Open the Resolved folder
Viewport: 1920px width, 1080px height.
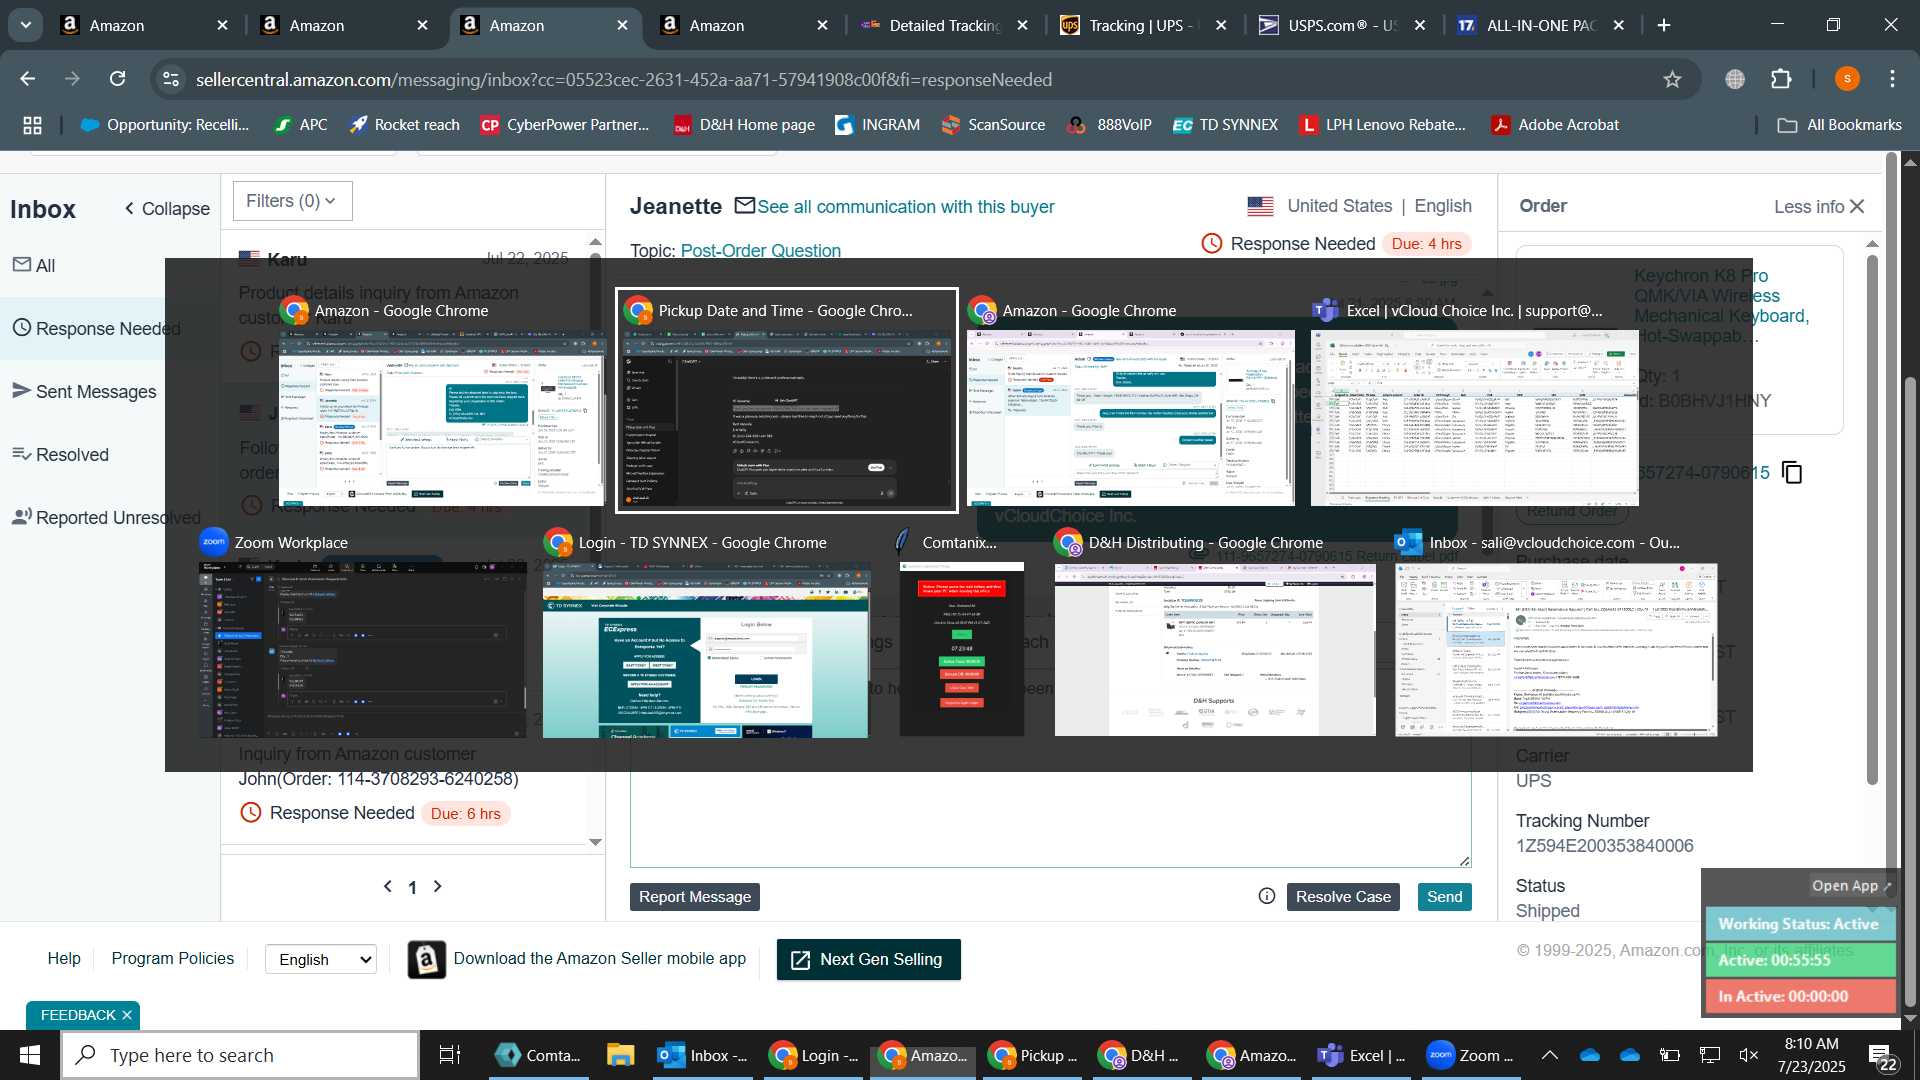point(60,454)
